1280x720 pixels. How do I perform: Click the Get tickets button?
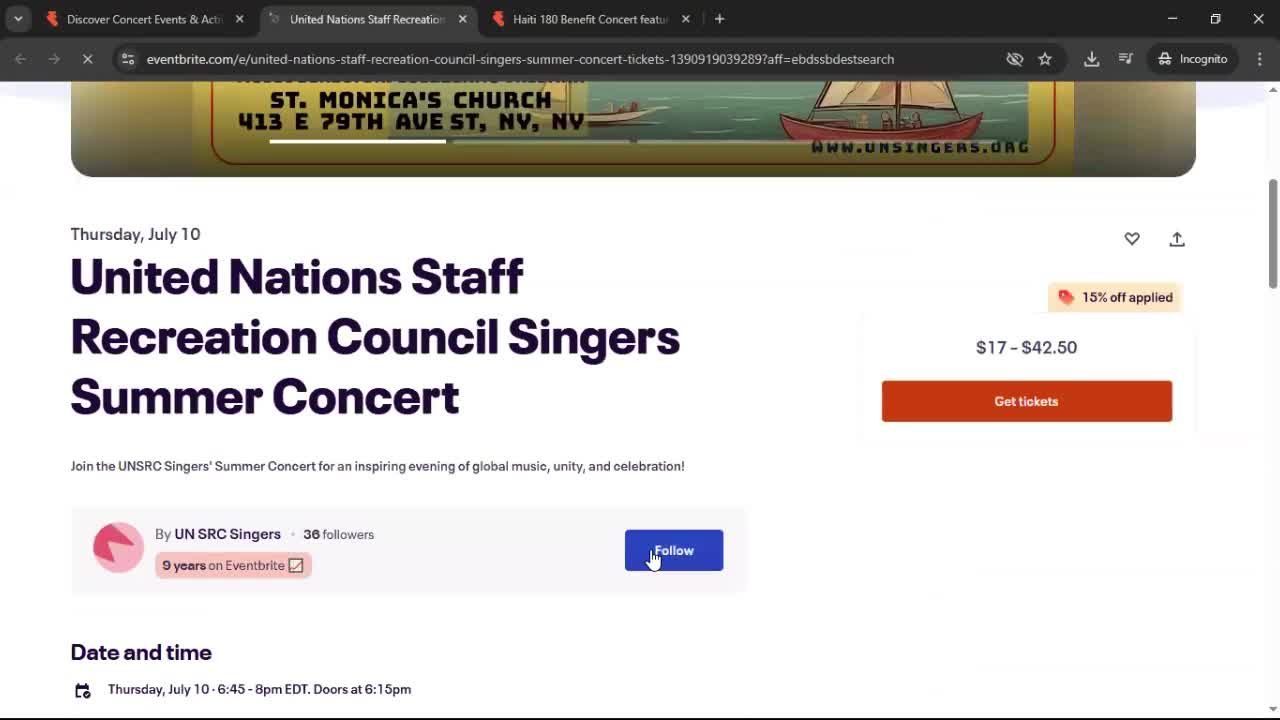[x=1026, y=401]
